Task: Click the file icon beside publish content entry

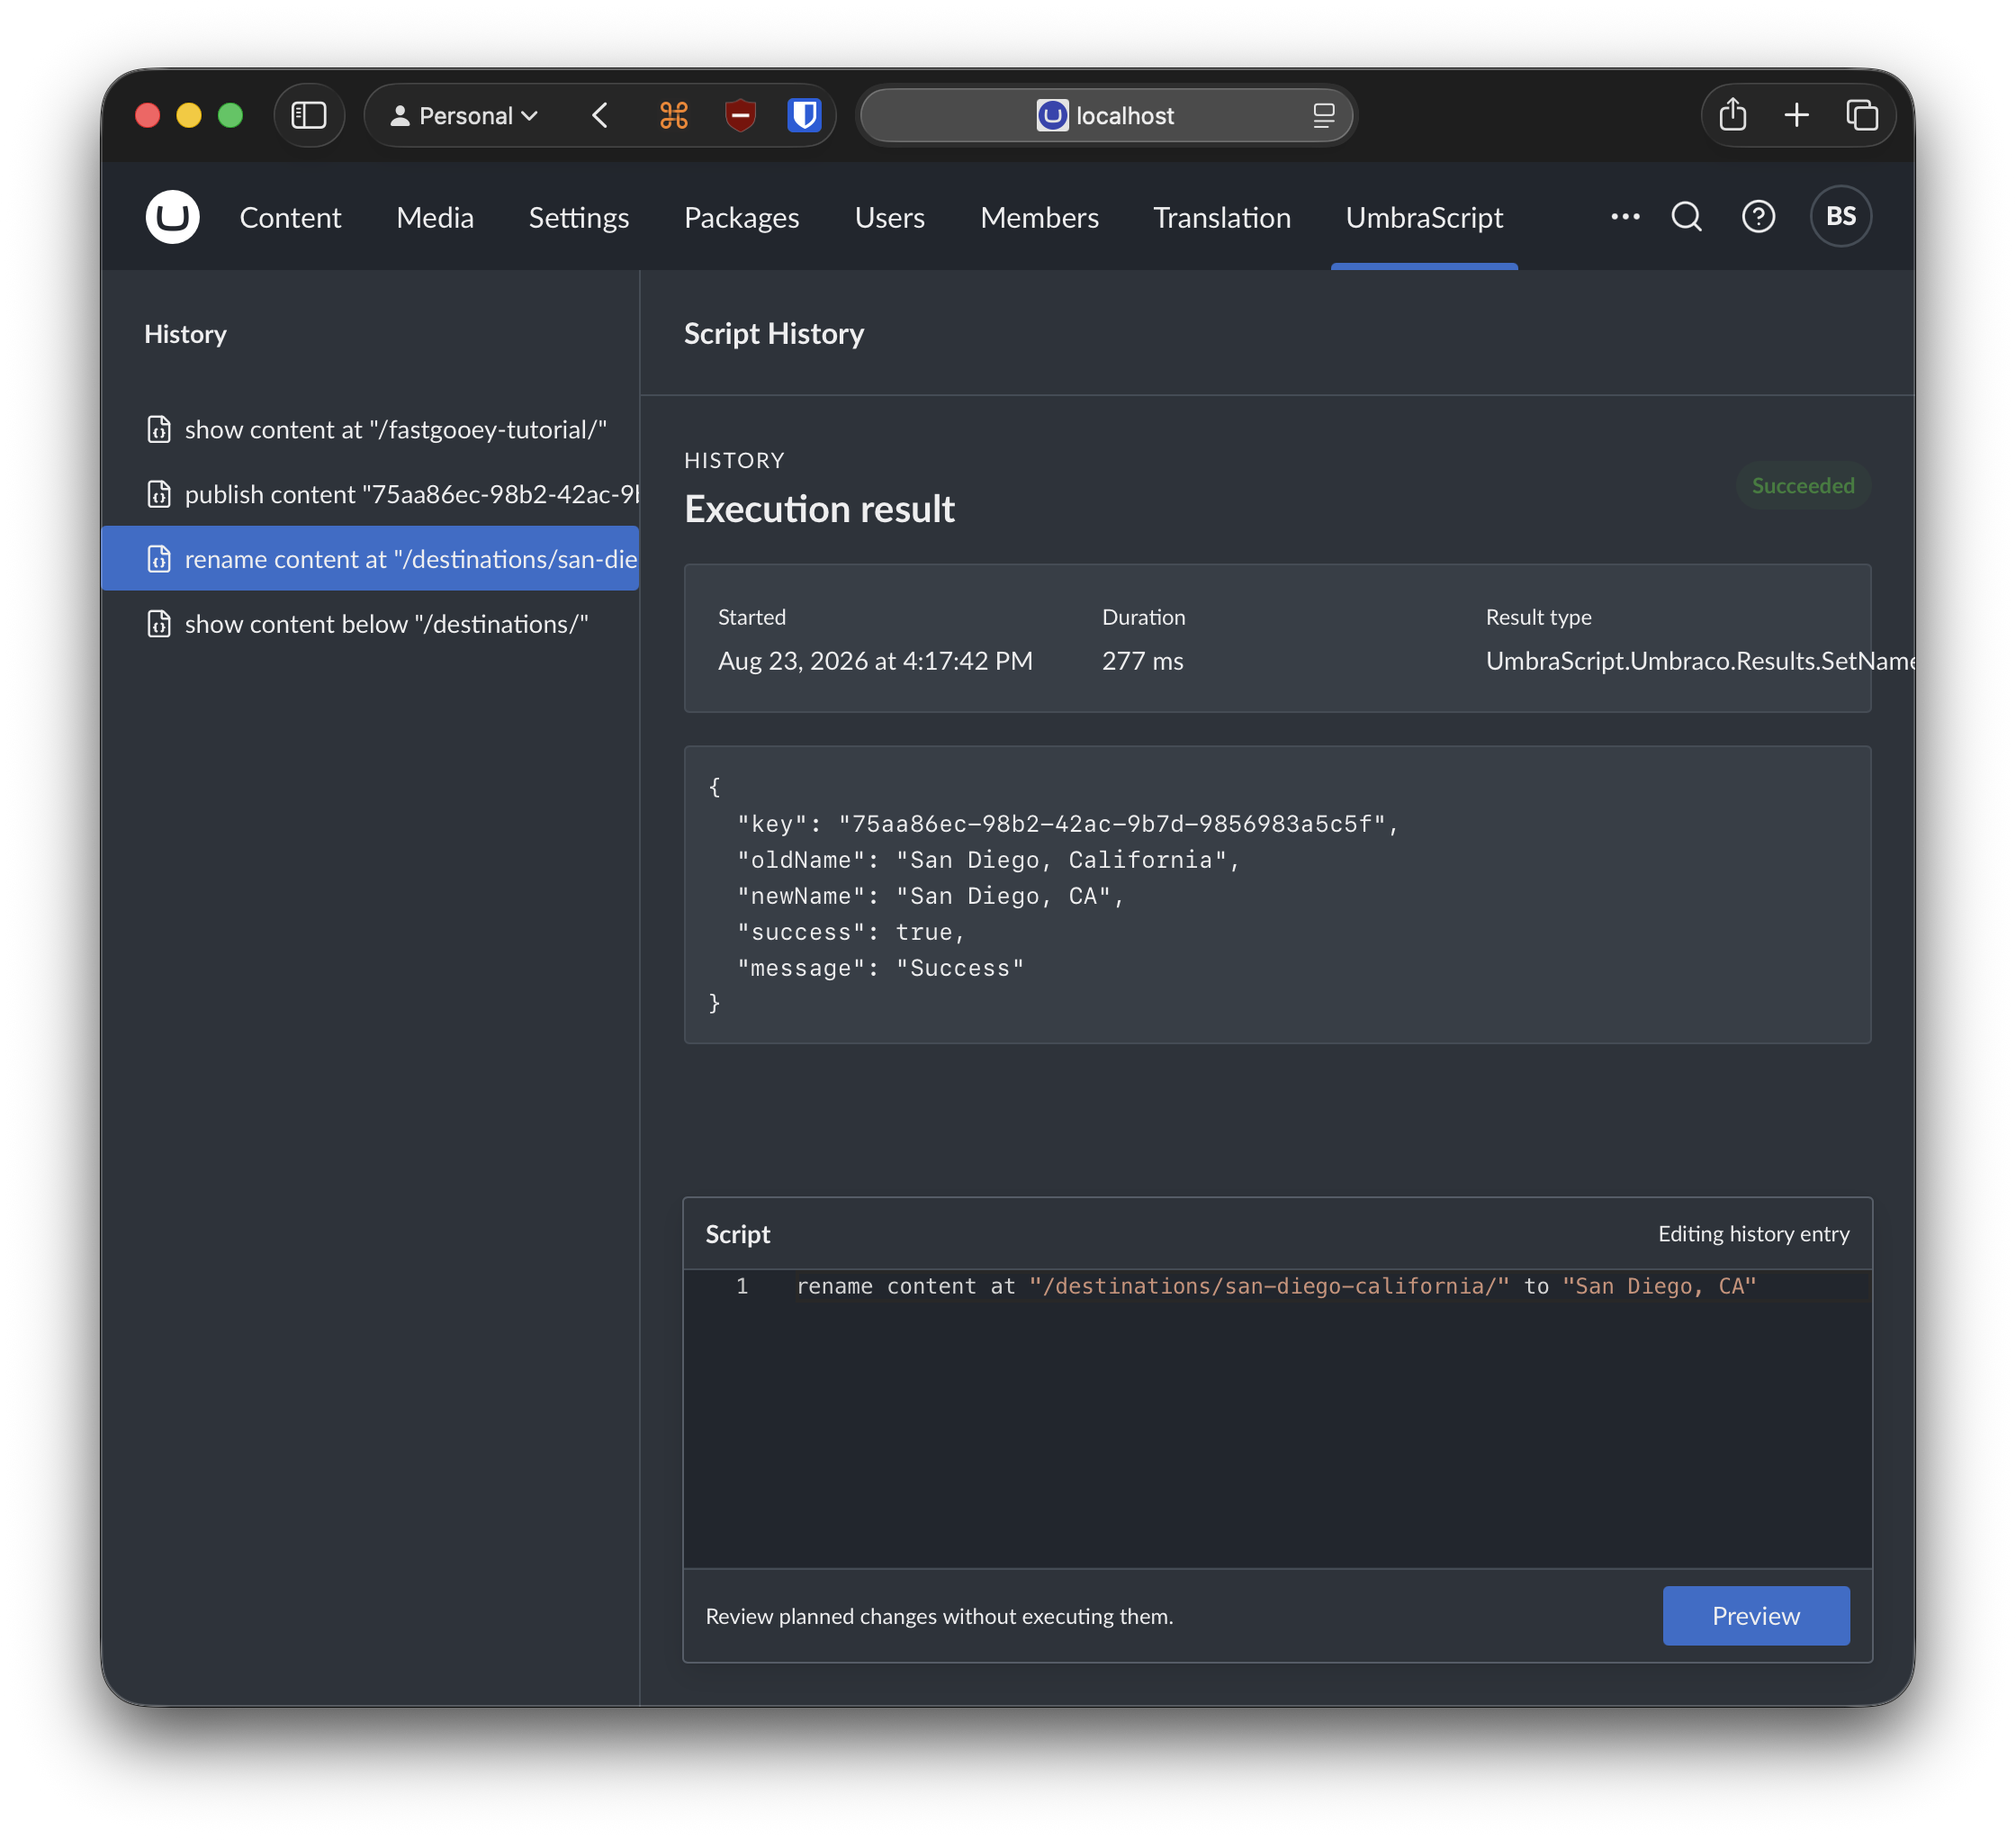Action: pos(159,495)
